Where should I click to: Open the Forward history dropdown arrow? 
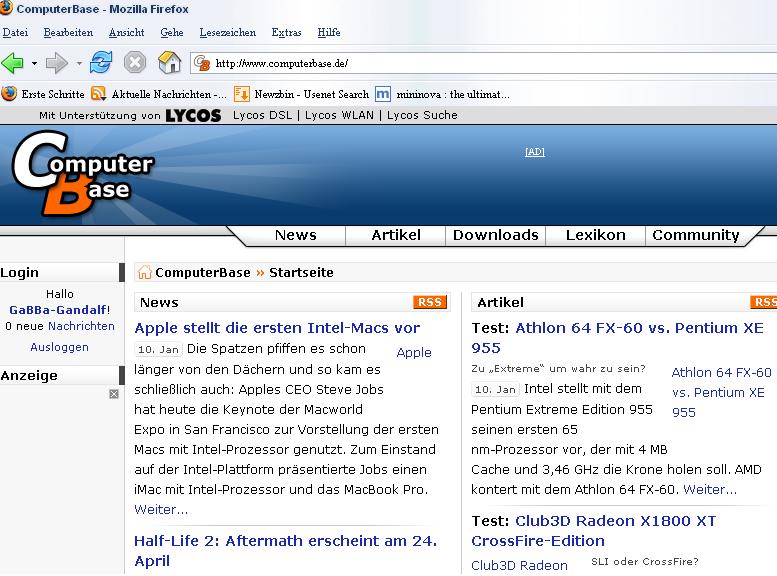click(x=79, y=63)
